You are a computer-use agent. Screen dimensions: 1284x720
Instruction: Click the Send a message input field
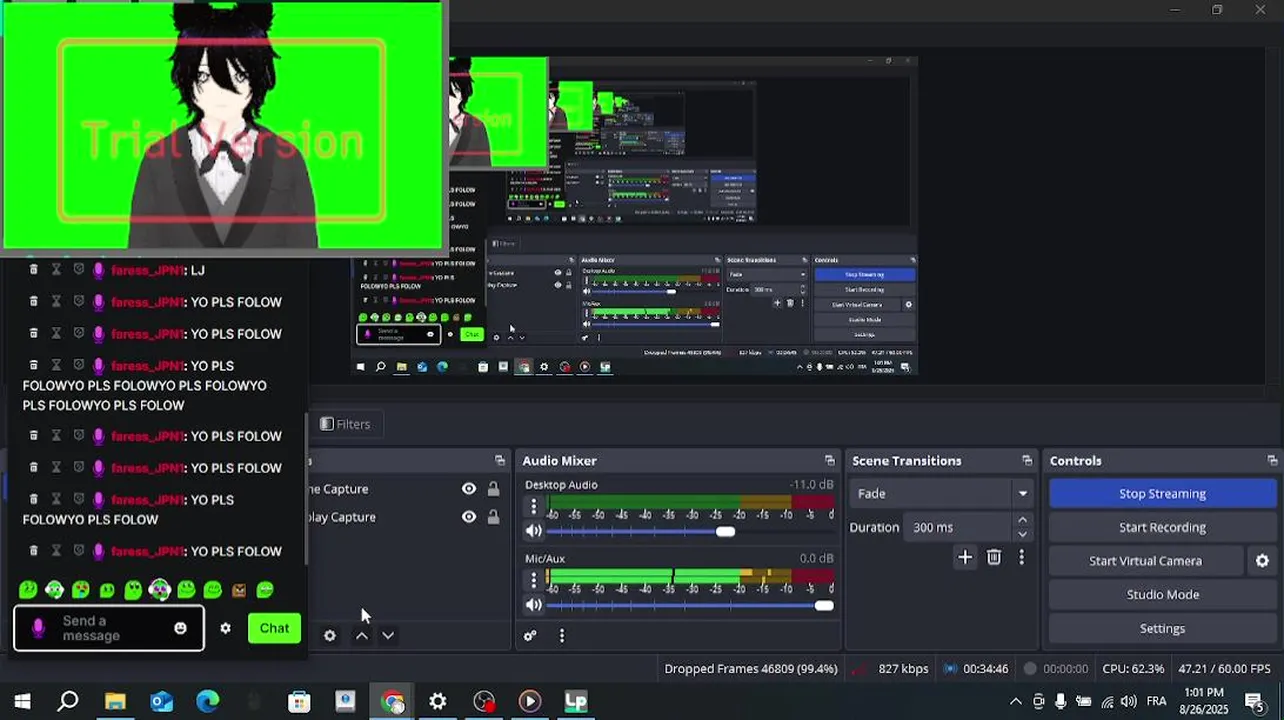coord(109,628)
